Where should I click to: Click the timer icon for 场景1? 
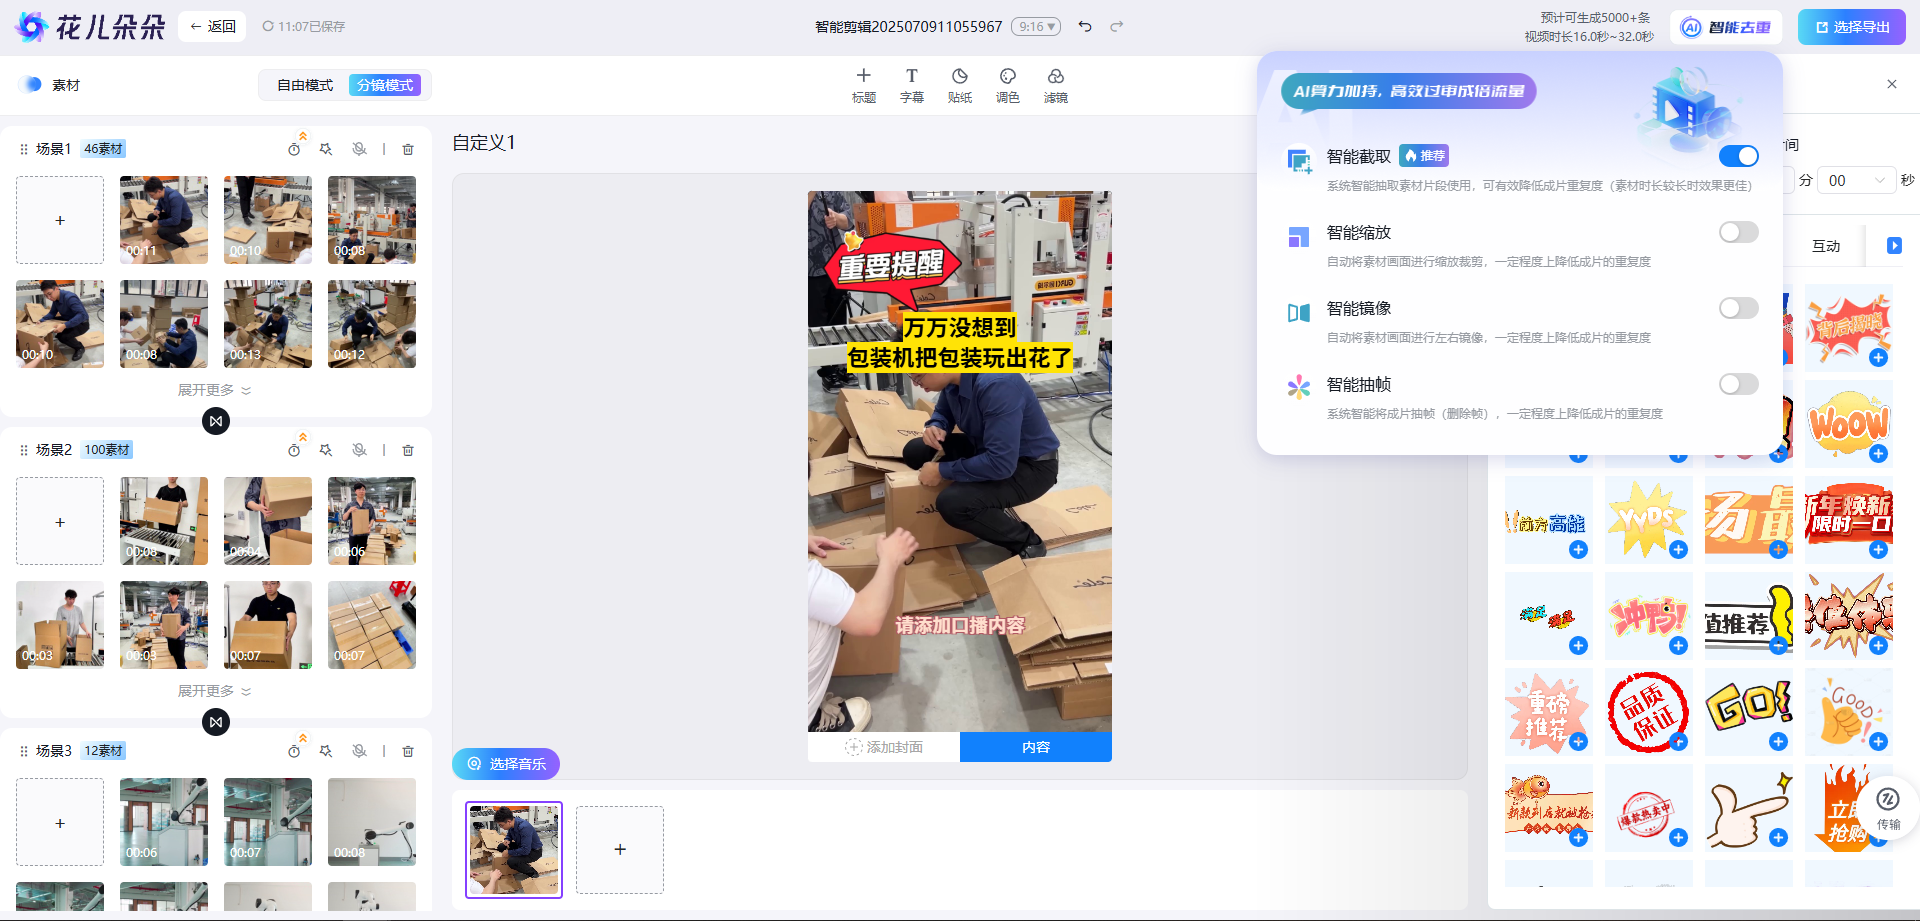point(294,150)
